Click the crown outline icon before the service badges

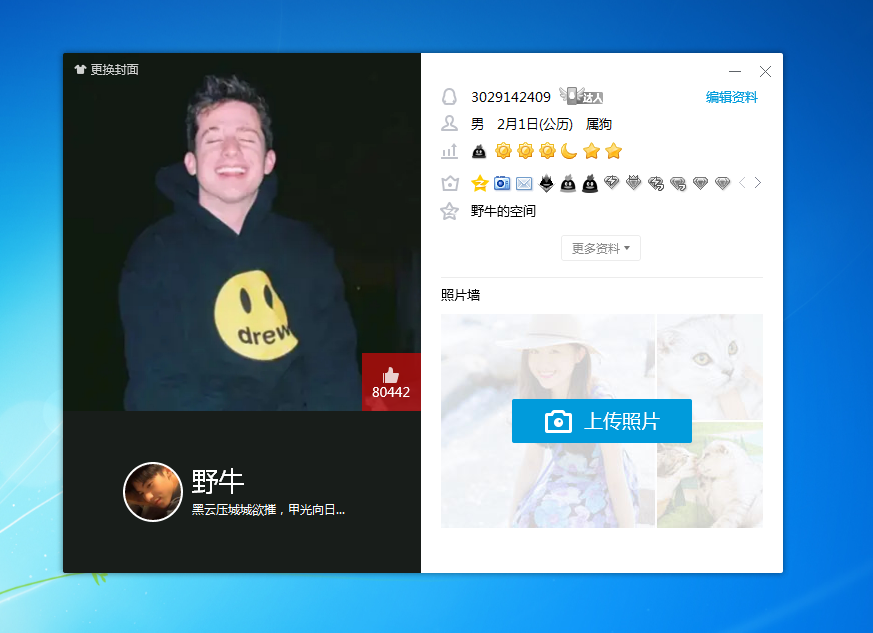click(449, 183)
